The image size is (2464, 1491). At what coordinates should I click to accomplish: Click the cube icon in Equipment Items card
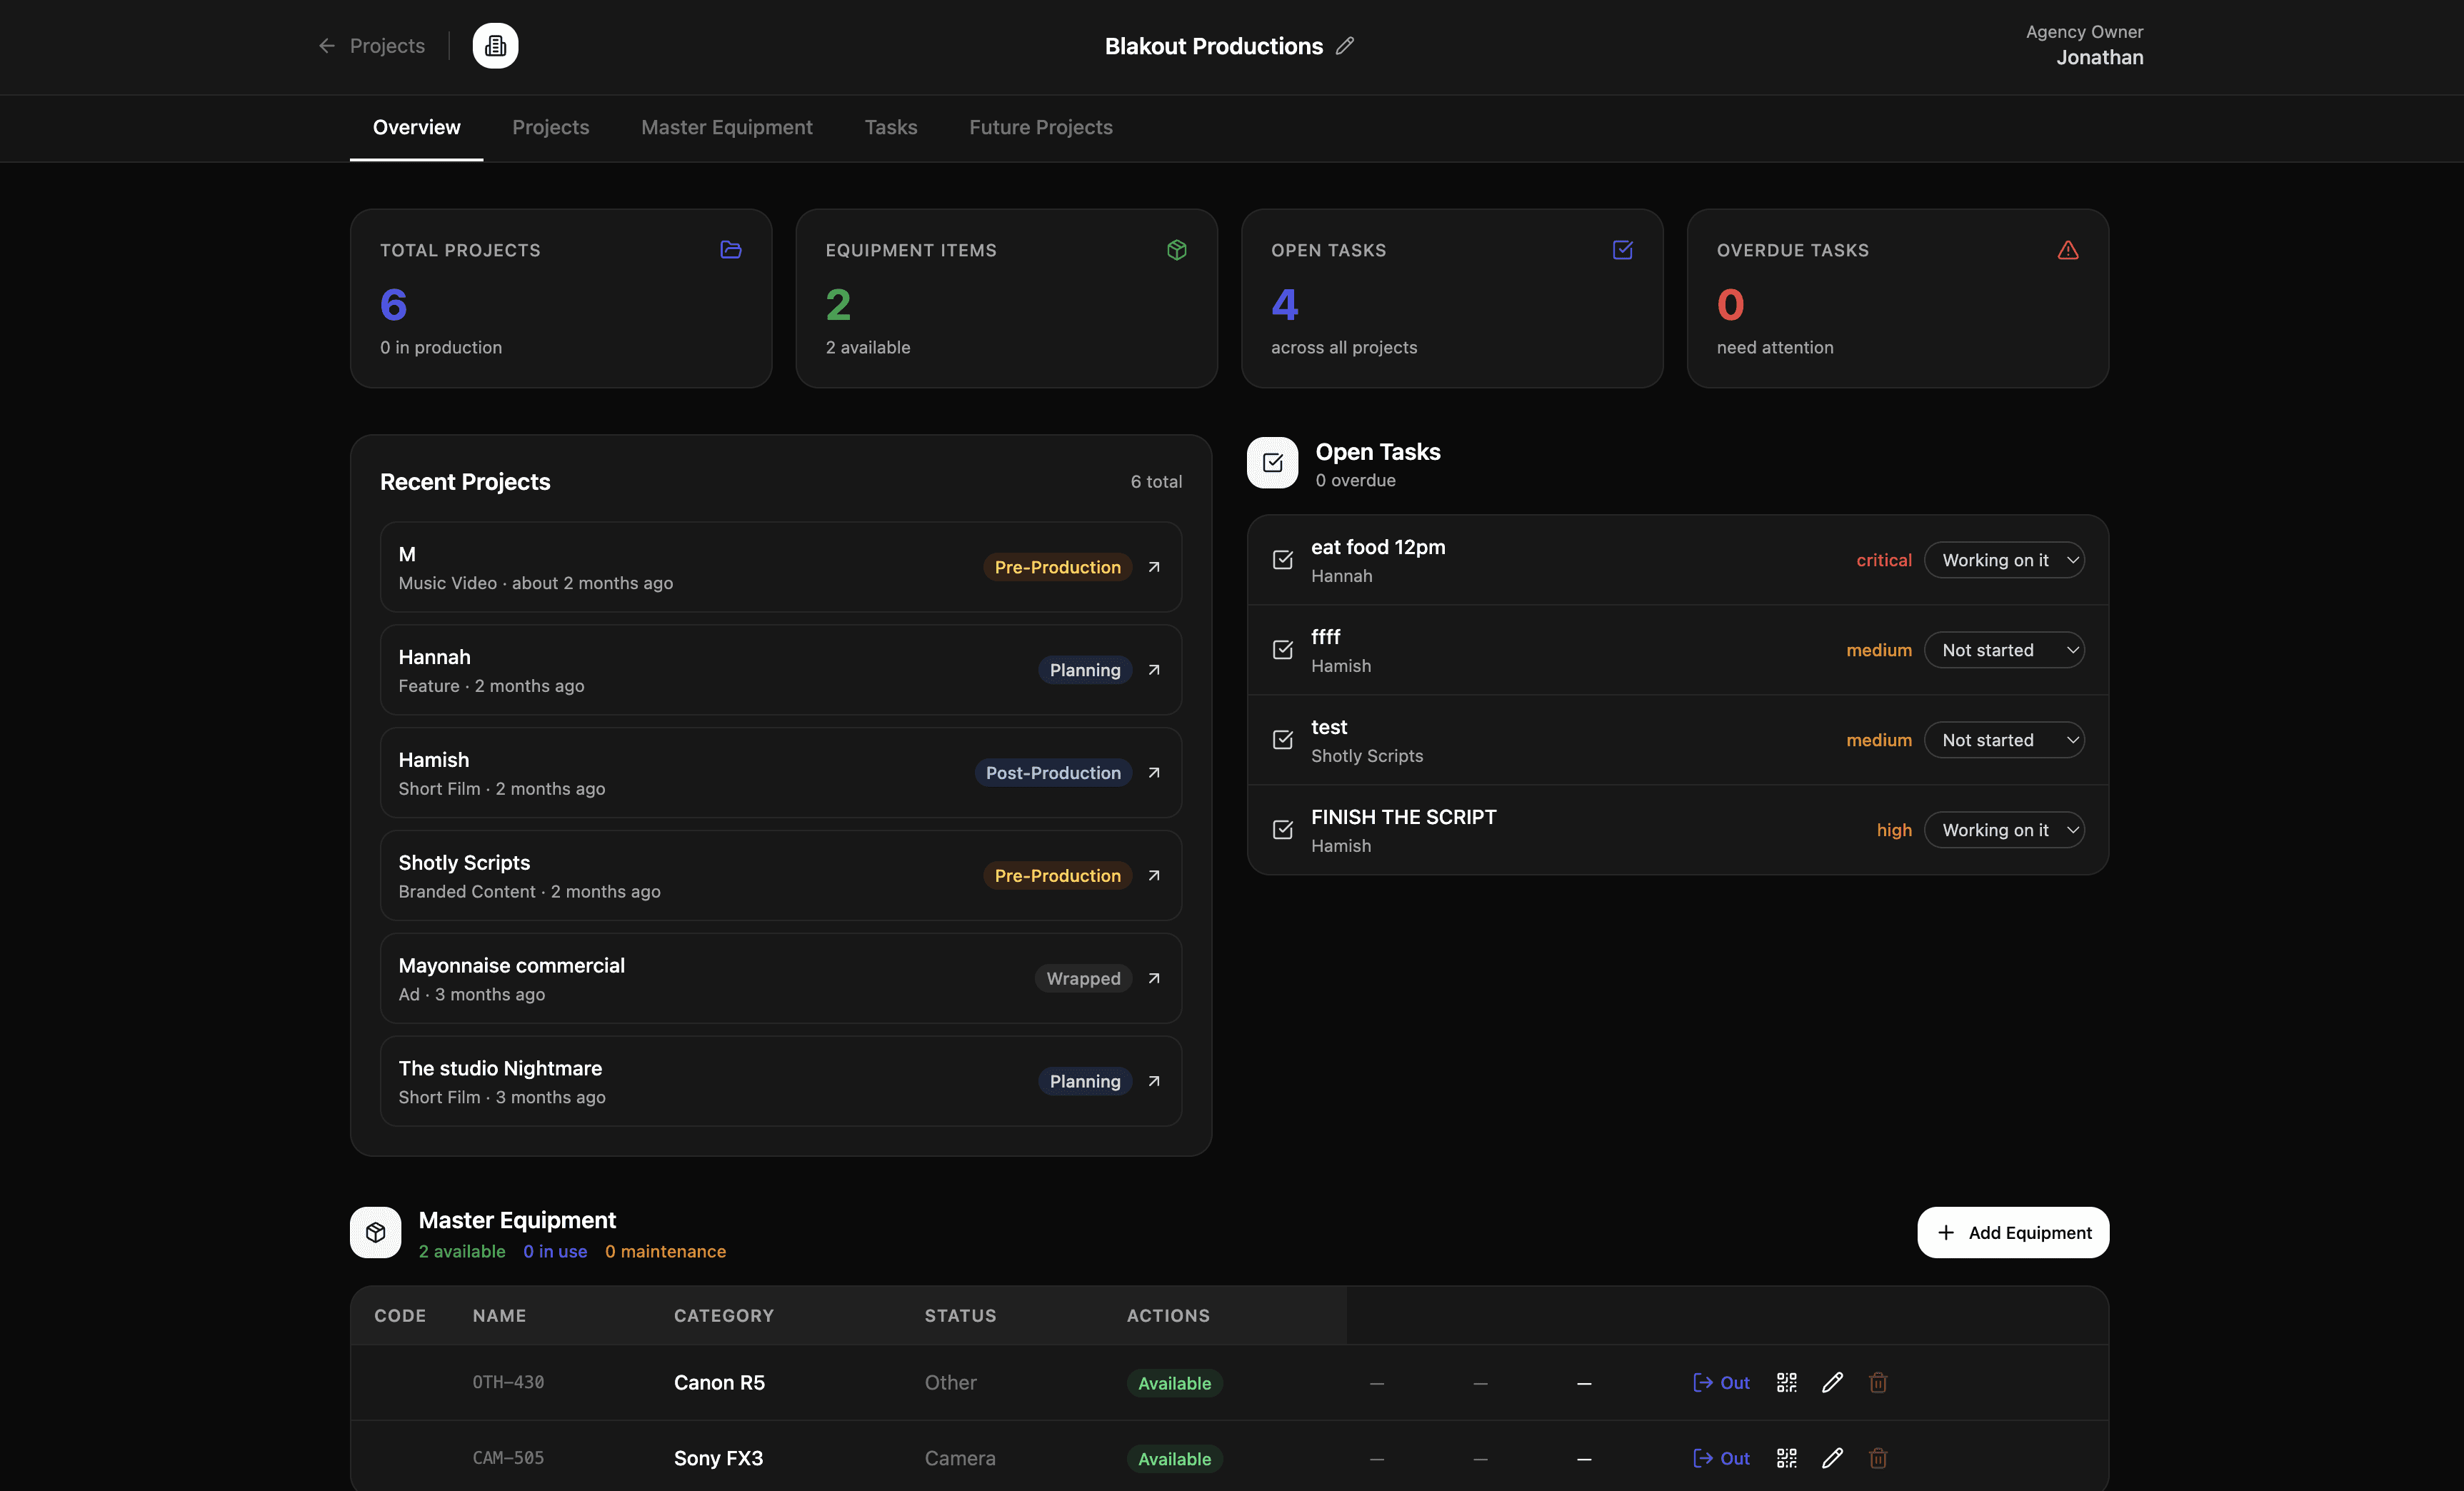[x=1177, y=250]
